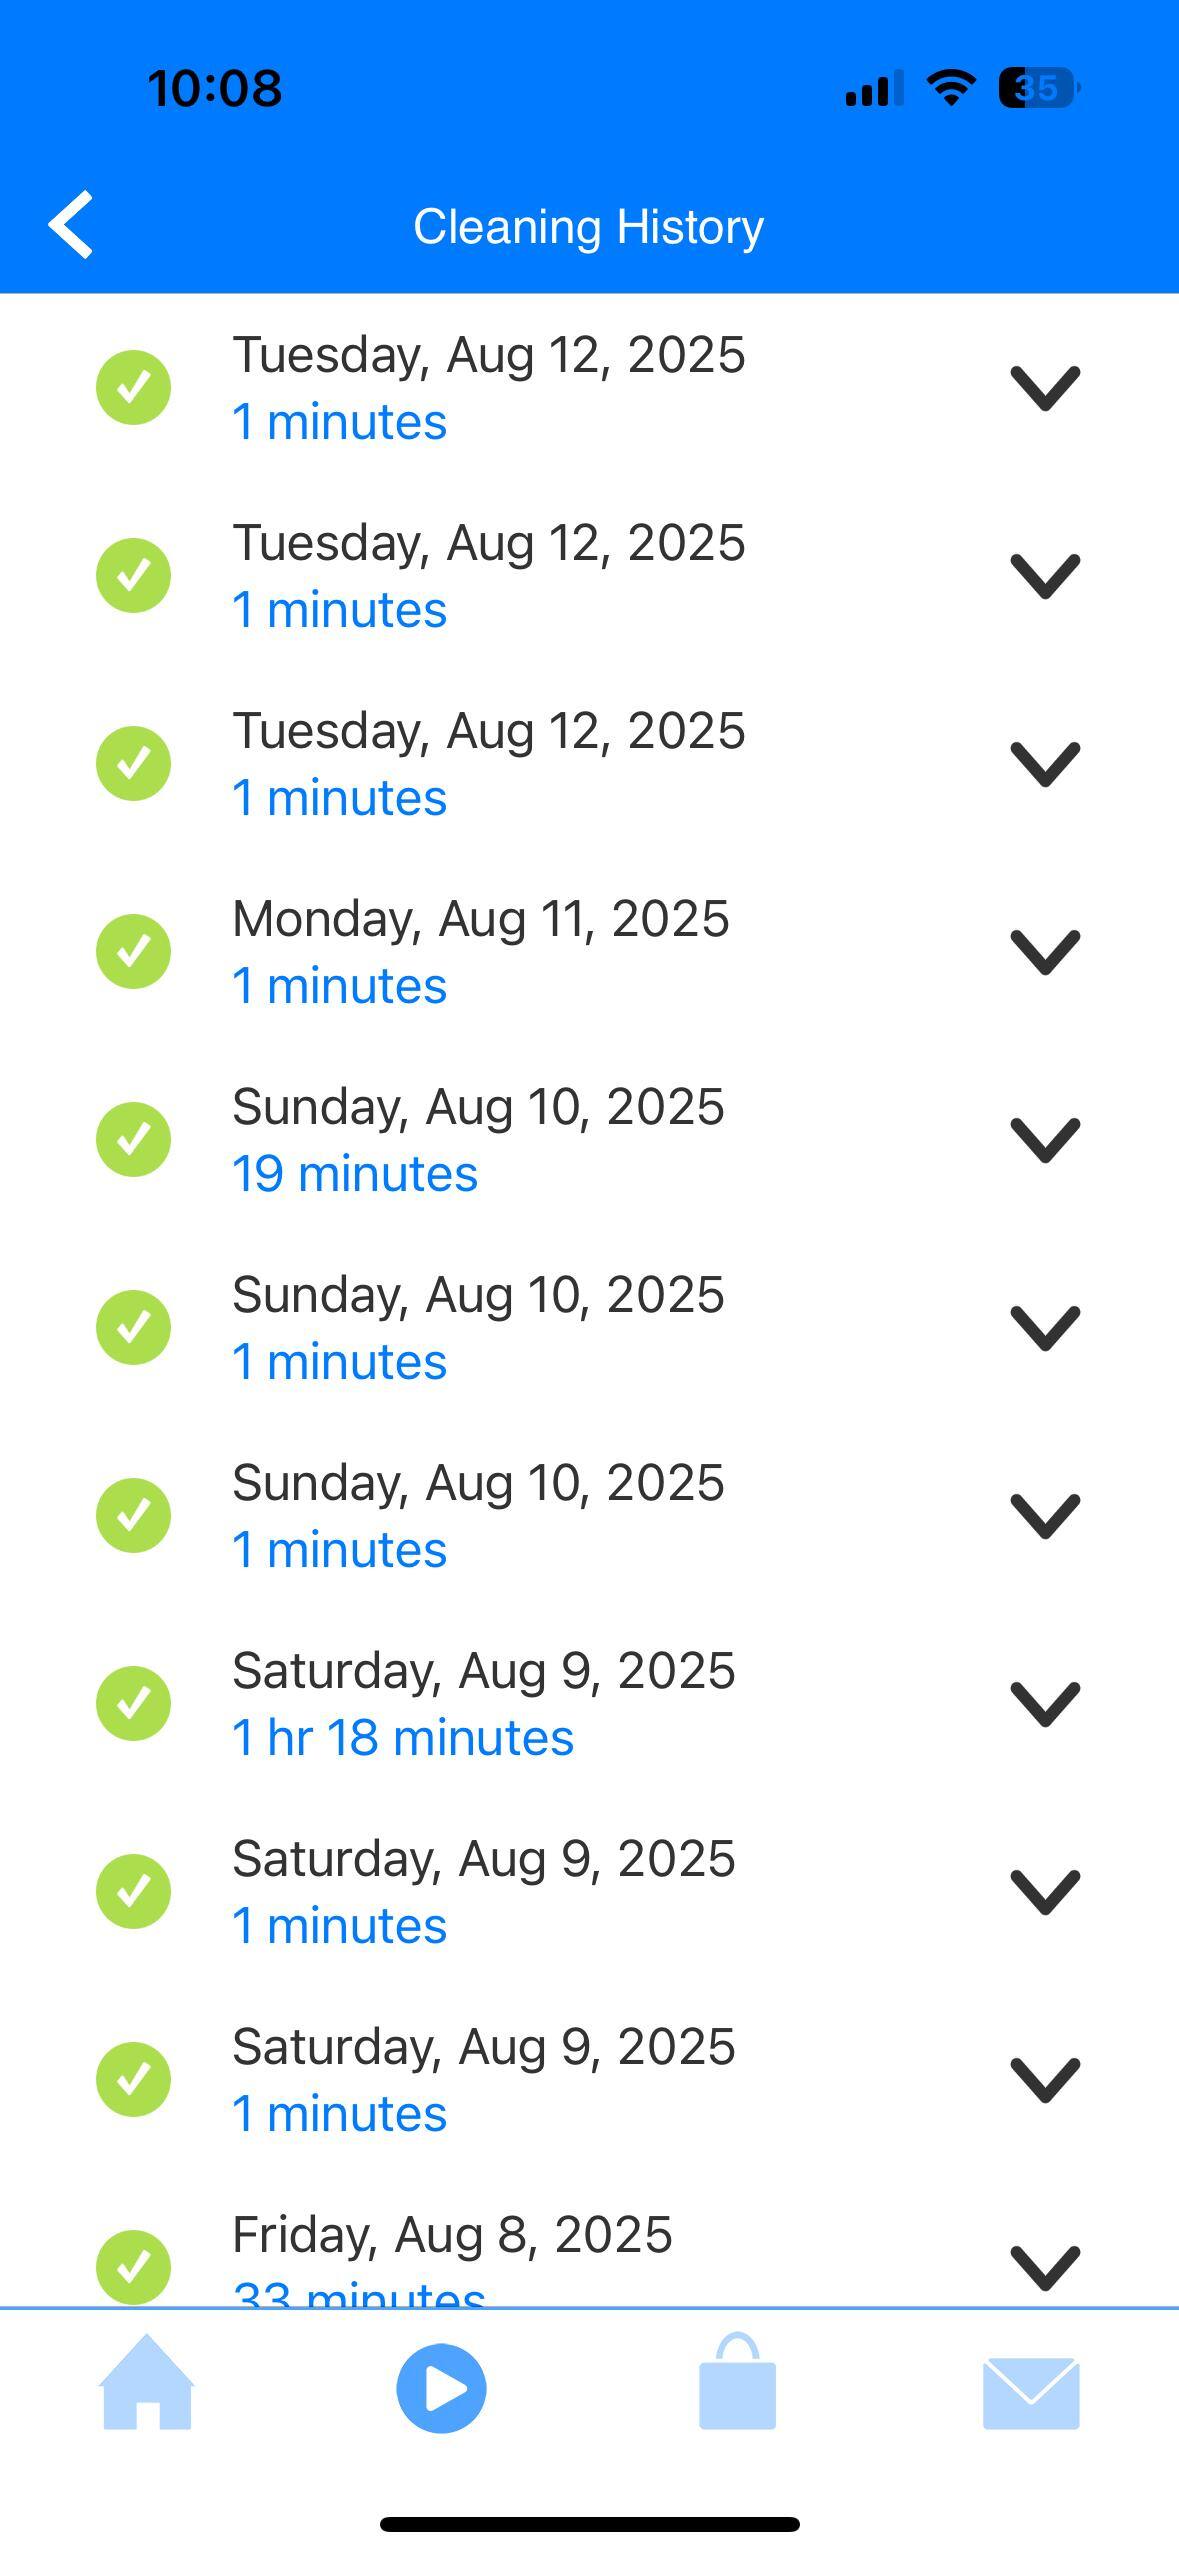The width and height of the screenshot is (1179, 2556).
Task: Tap the "19 minutes" duration text
Action: coord(355,1174)
